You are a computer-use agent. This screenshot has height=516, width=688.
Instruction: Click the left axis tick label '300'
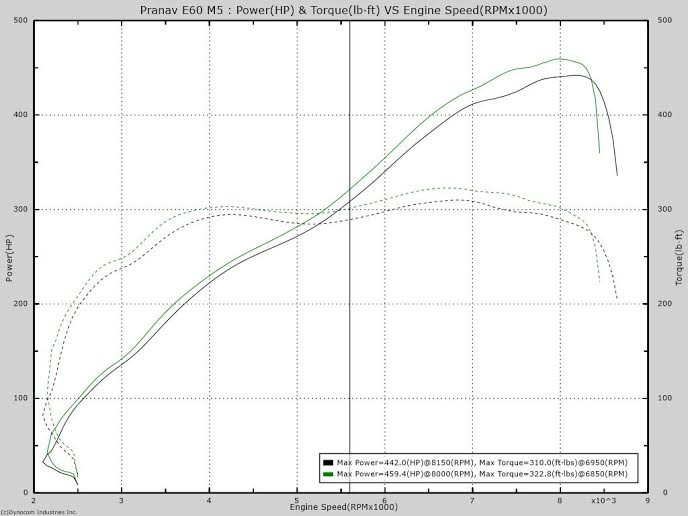(x=20, y=209)
